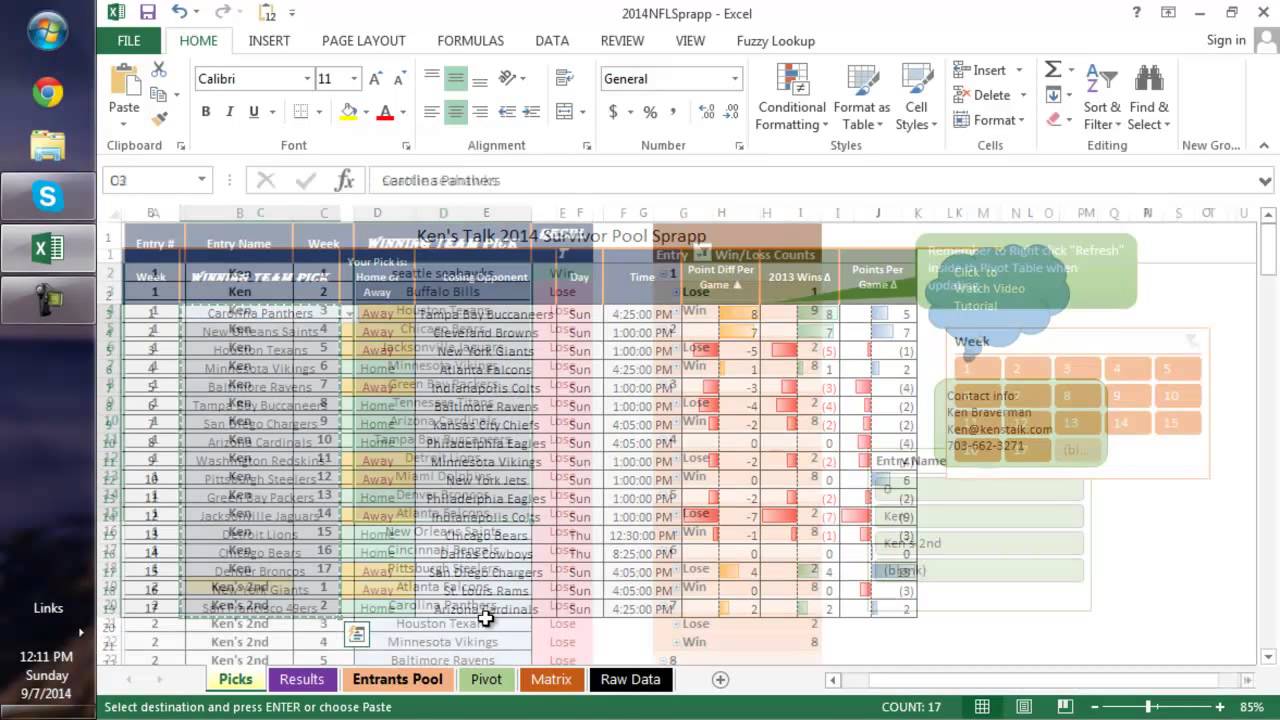
Task: Toggle Underline formatting
Action: point(254,112)
